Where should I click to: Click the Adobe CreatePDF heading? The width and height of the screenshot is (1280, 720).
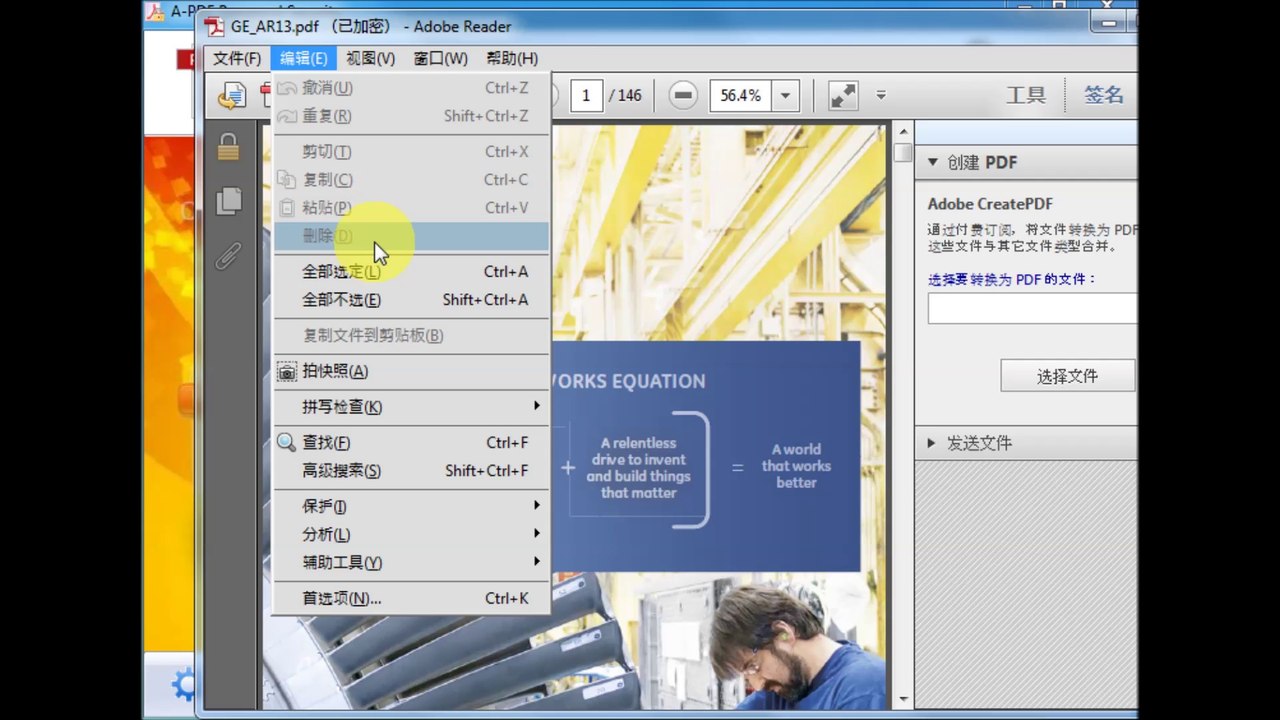click(990, 204)
